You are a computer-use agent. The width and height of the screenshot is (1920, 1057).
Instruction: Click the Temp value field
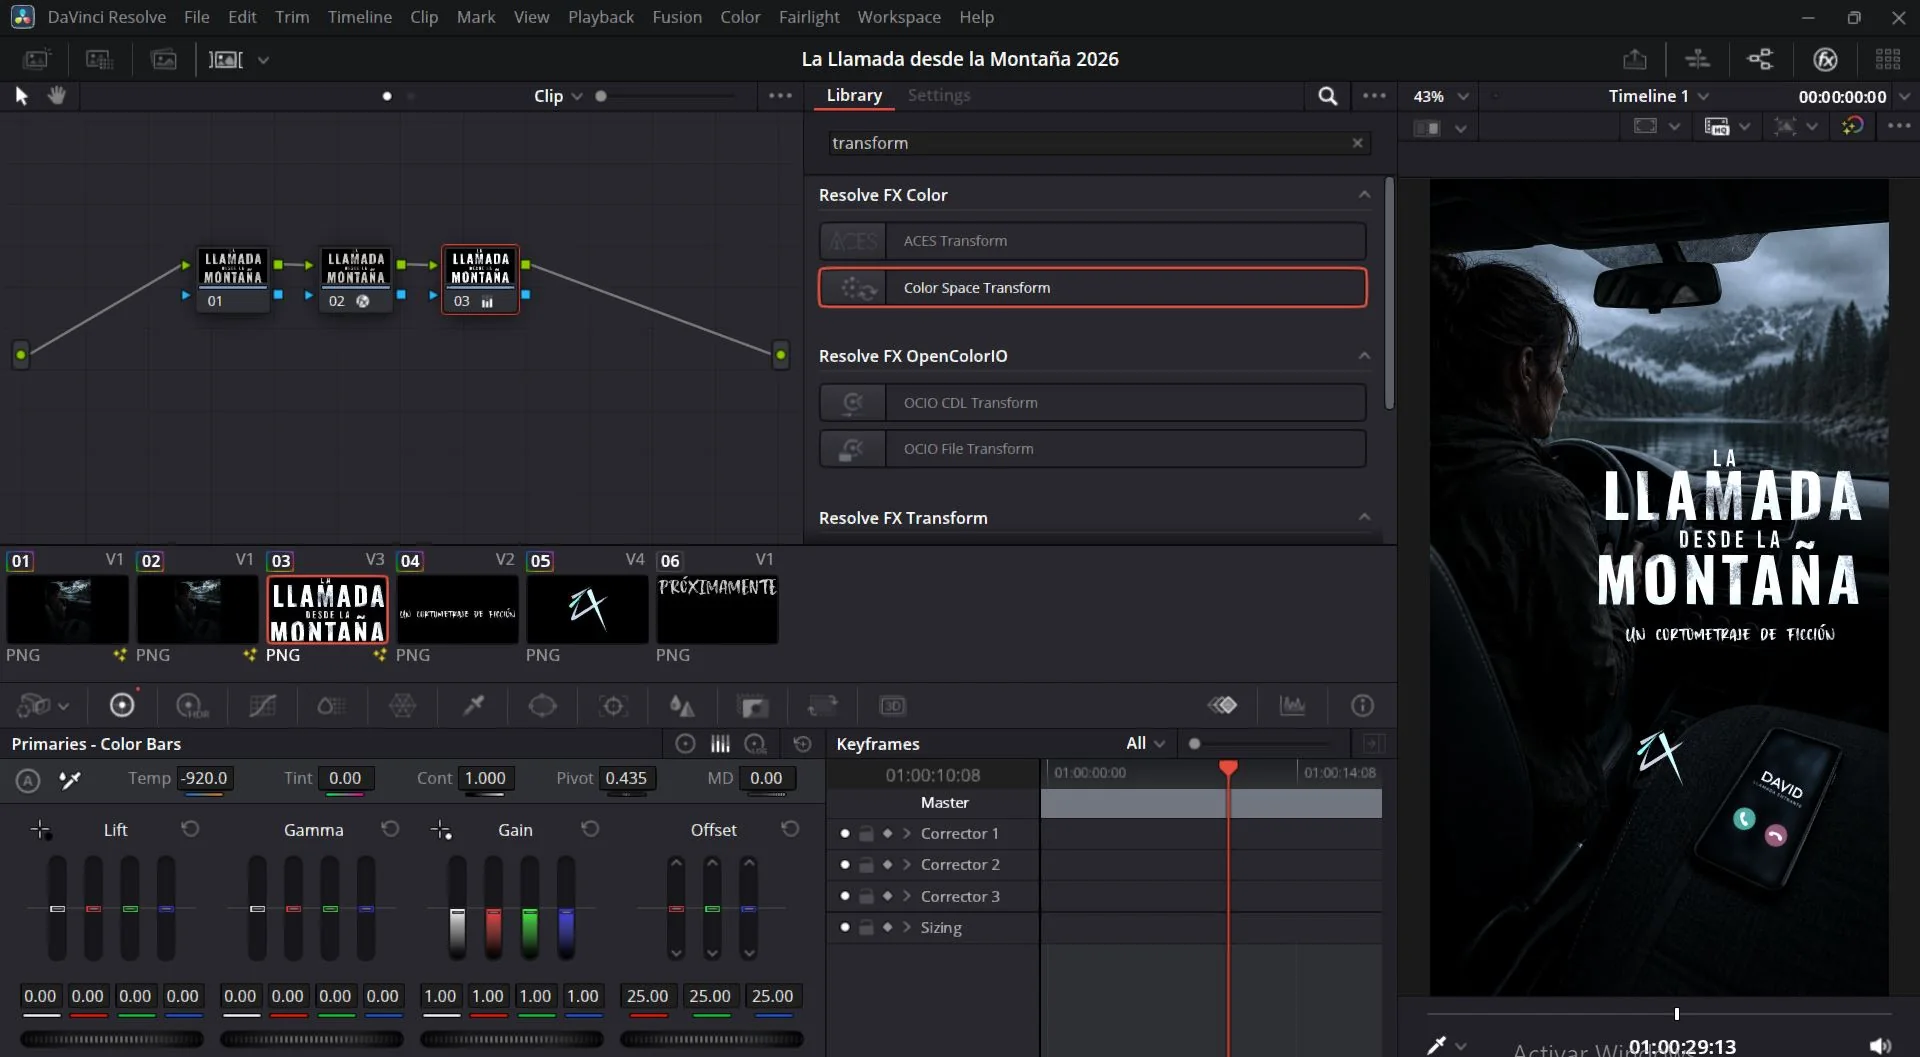pos(205,778)
